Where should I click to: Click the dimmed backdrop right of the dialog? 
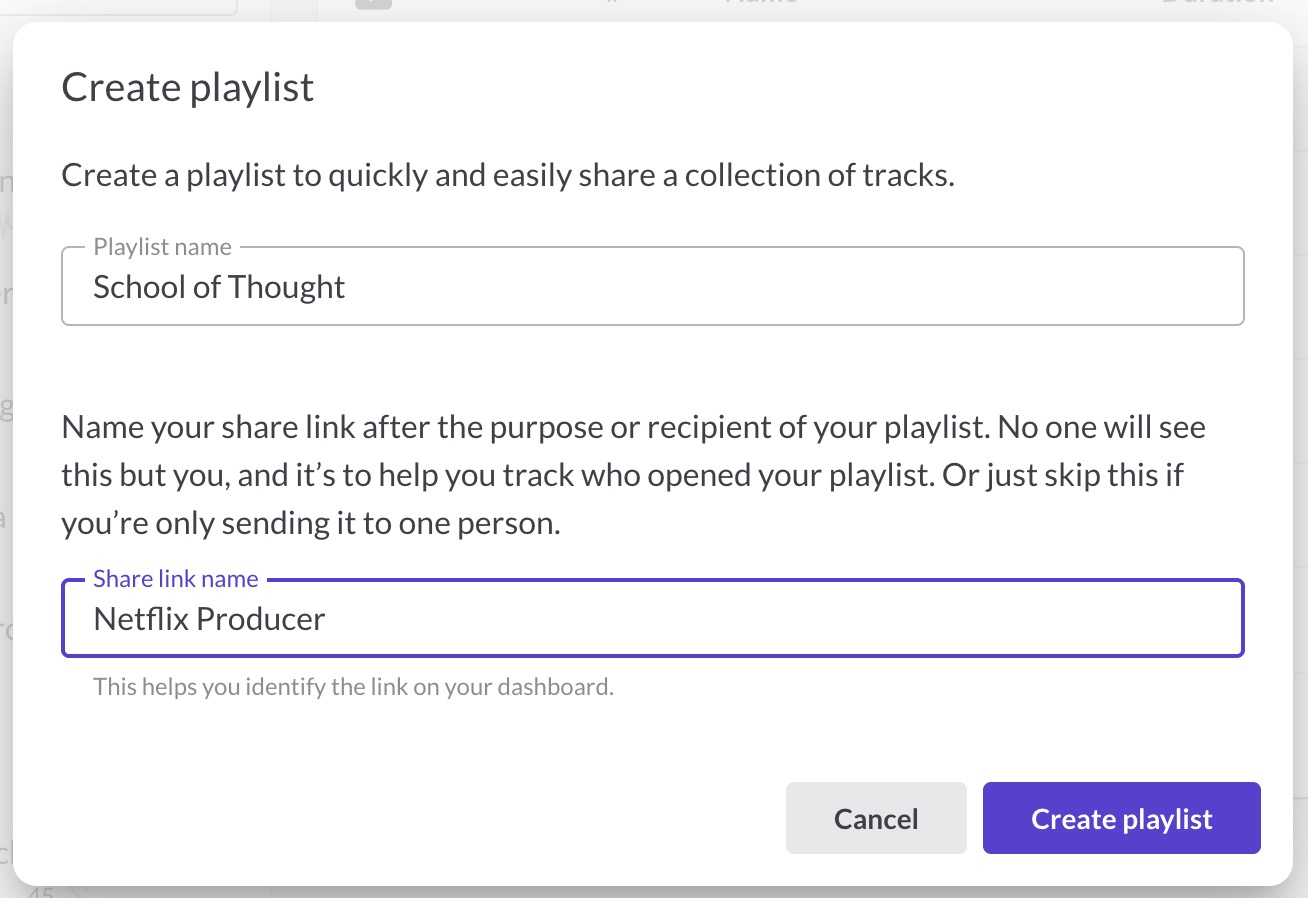coord(1301,450)
